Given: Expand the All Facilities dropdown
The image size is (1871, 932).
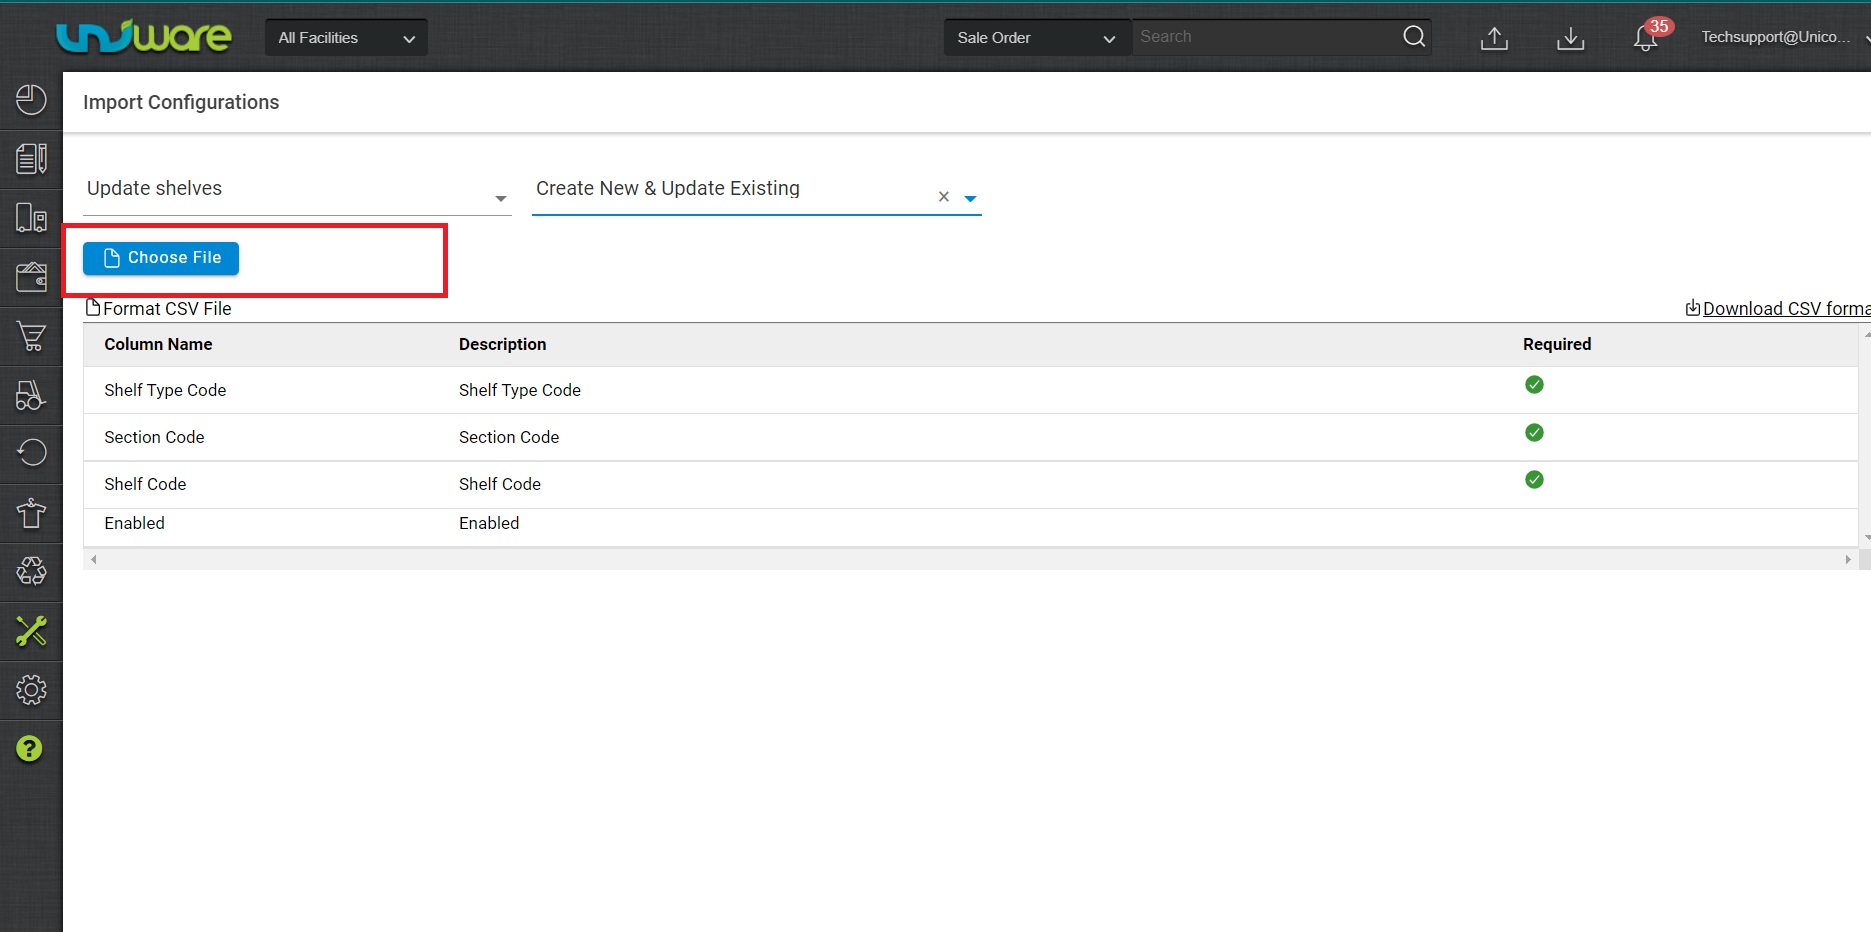Looking at the screenshot, I should coord(346,38).
